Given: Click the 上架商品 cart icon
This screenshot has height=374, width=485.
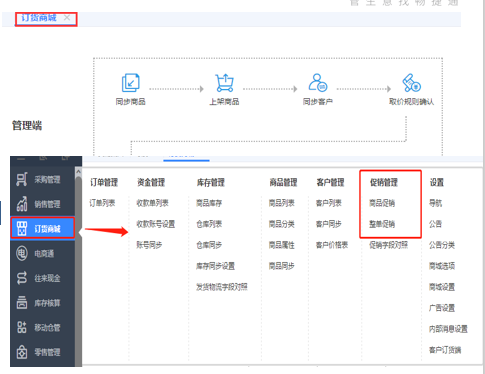Looking at the screenshot, I should tap(224, 83).
